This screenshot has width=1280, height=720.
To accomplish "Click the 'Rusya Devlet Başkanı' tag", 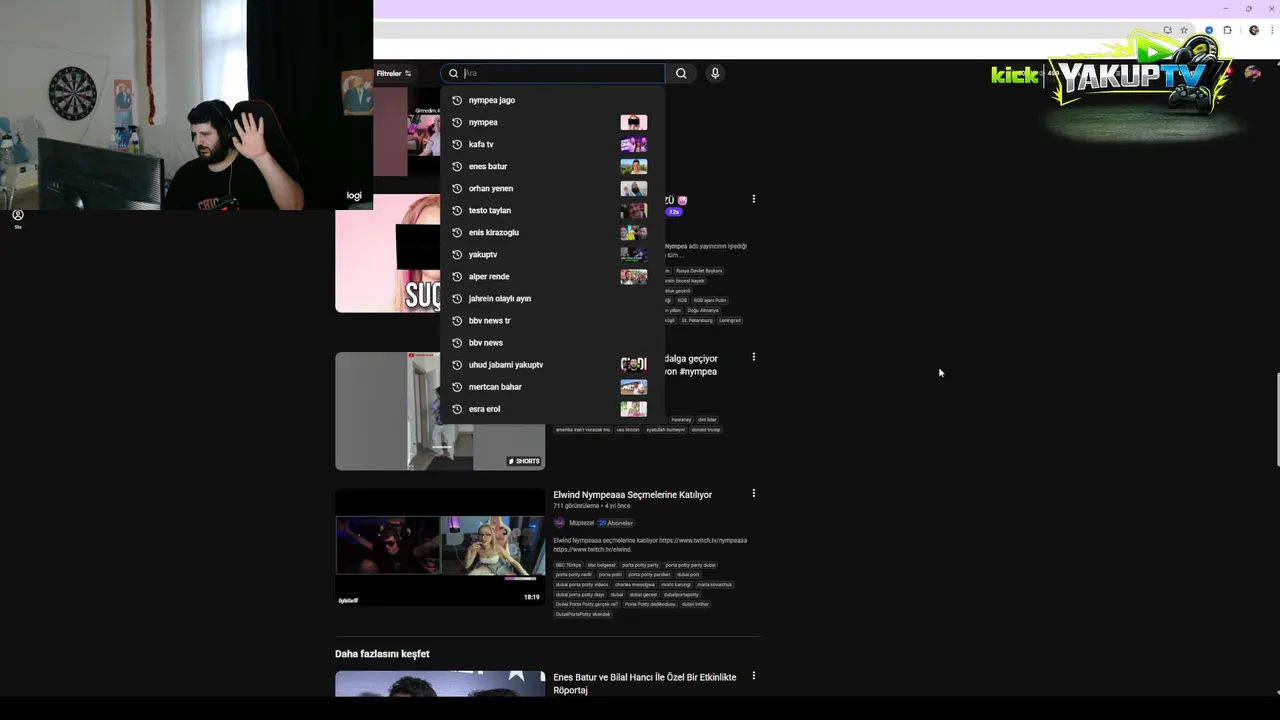I will pos(699,271).
